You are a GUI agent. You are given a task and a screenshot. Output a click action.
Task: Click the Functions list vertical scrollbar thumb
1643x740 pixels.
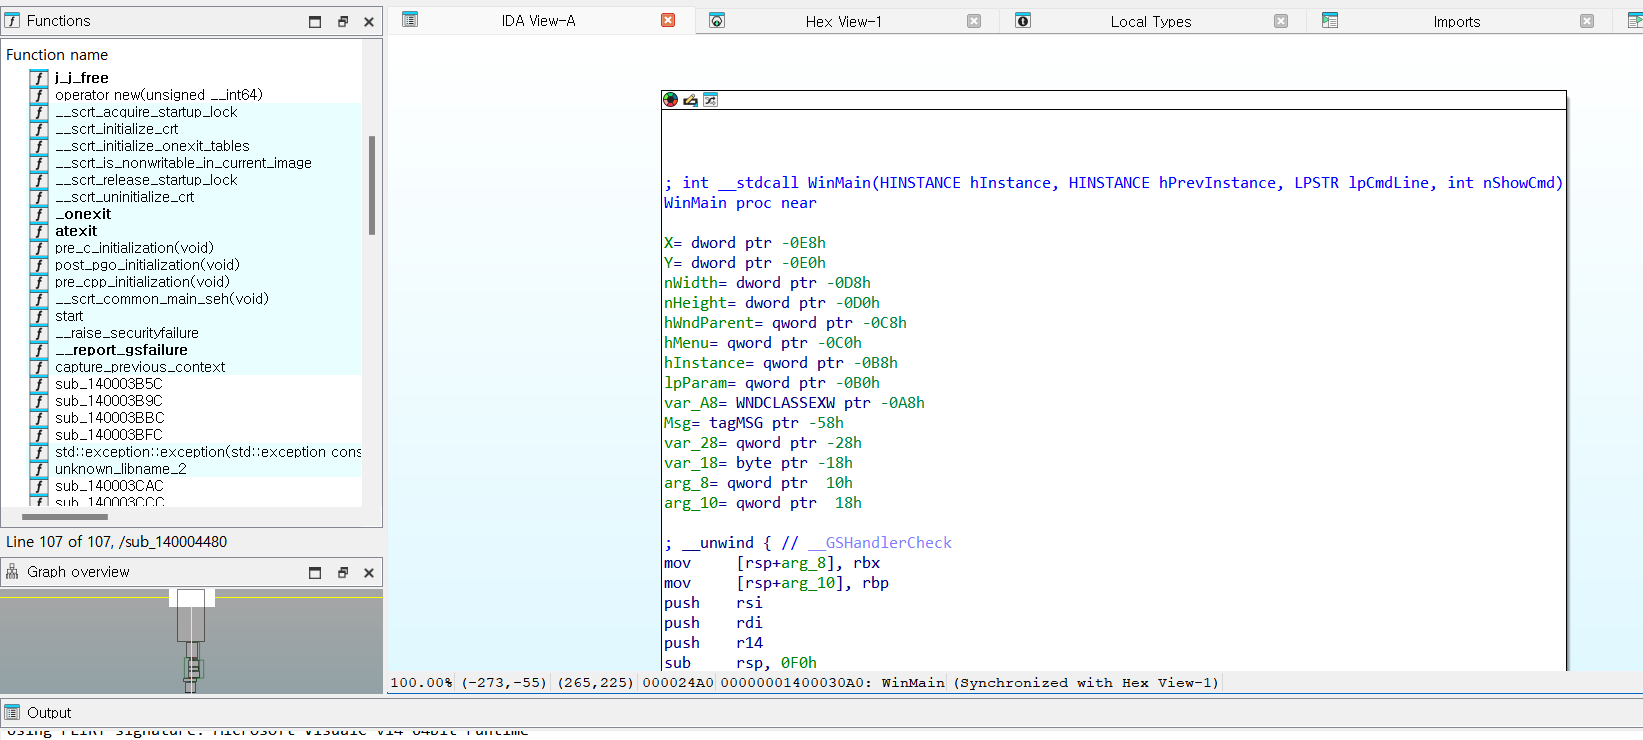pyautogui.click(x=372, y=185)
